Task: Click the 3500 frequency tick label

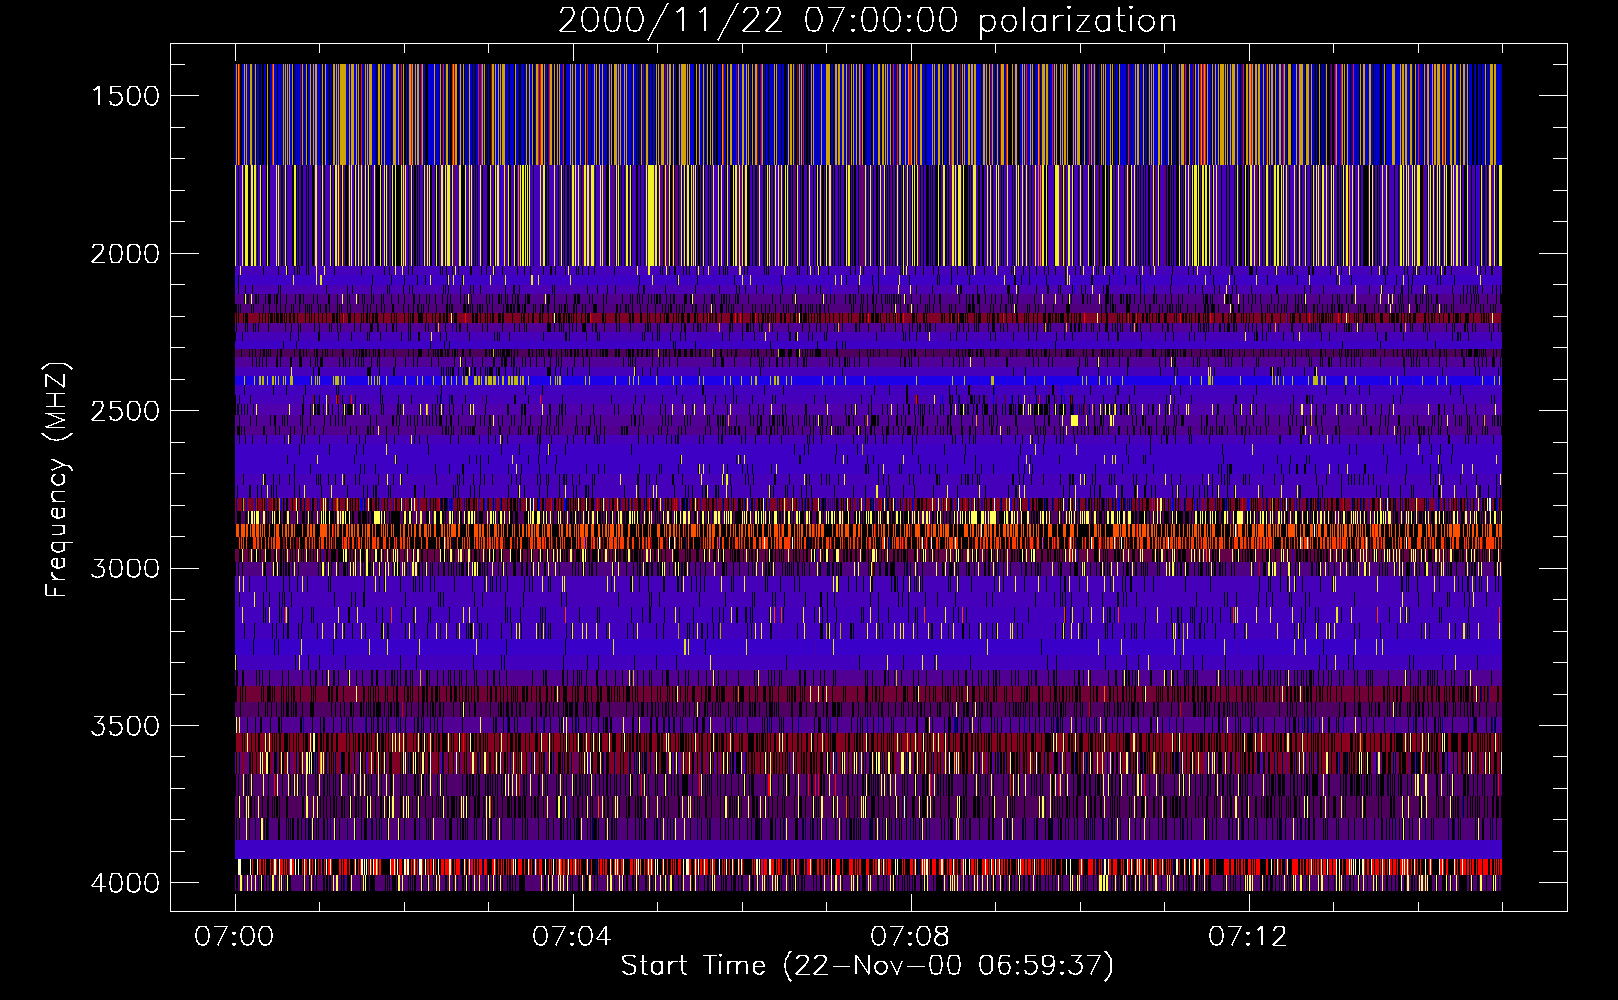Action: [x=125, y=726]
